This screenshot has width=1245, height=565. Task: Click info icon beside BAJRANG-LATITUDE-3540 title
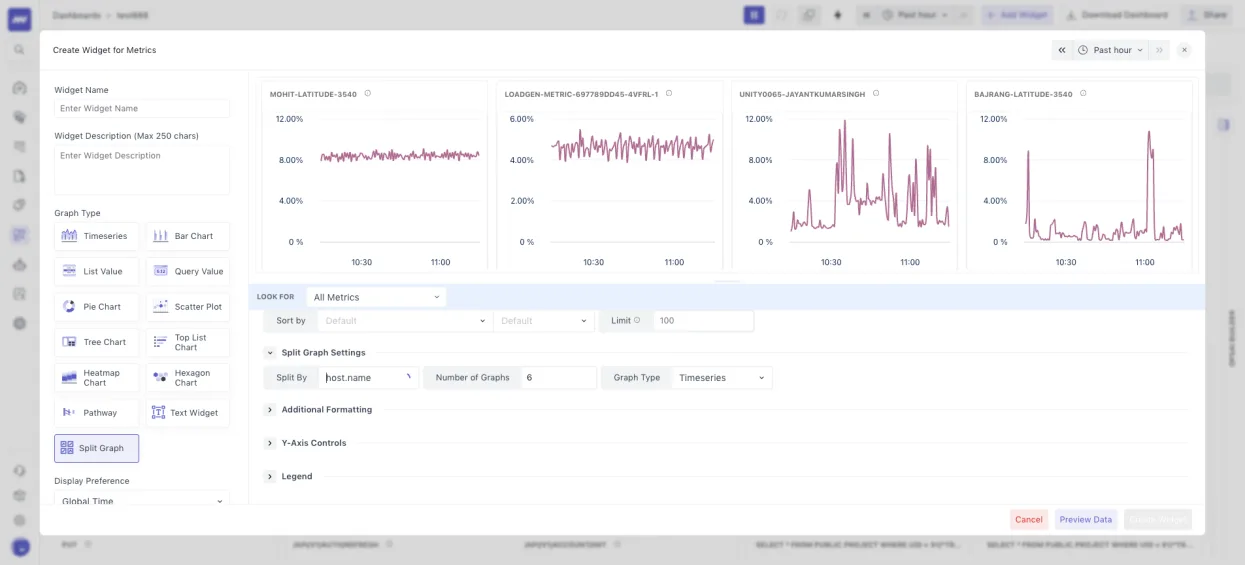tap(1083, 94)
